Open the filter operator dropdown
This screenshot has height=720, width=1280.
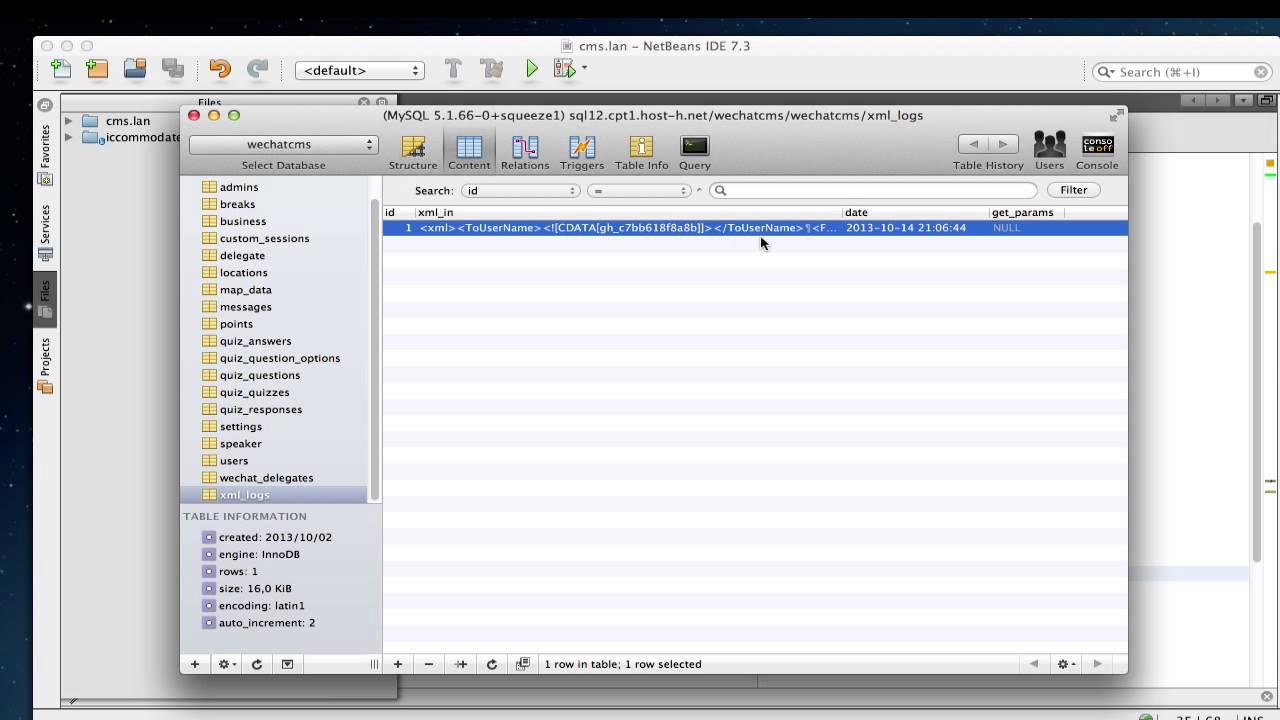pos(640,190)
